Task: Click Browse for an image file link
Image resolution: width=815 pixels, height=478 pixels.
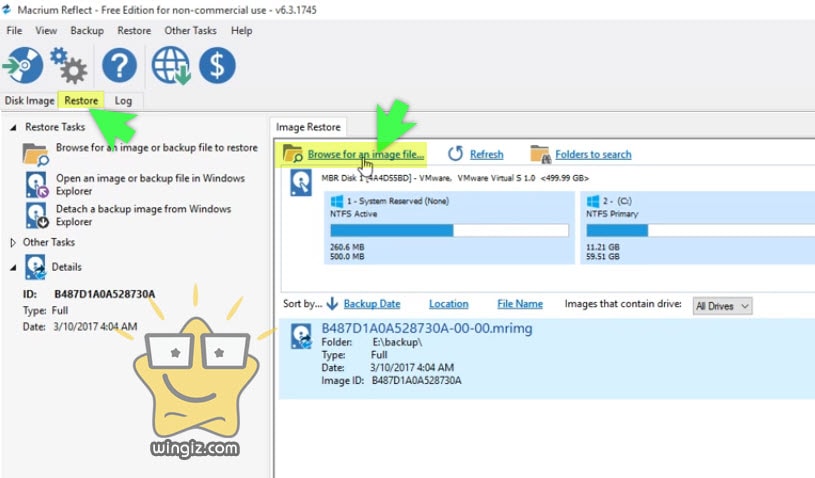Action: 365,154
